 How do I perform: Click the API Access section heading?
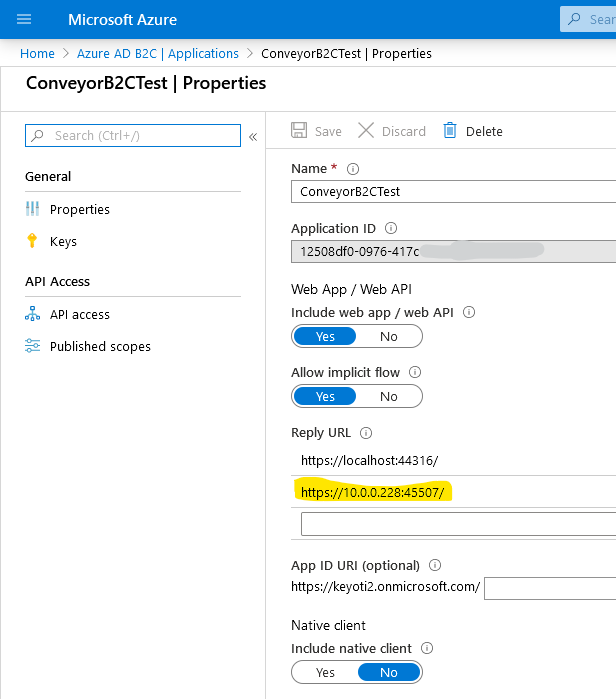click(x=57, y=282)
